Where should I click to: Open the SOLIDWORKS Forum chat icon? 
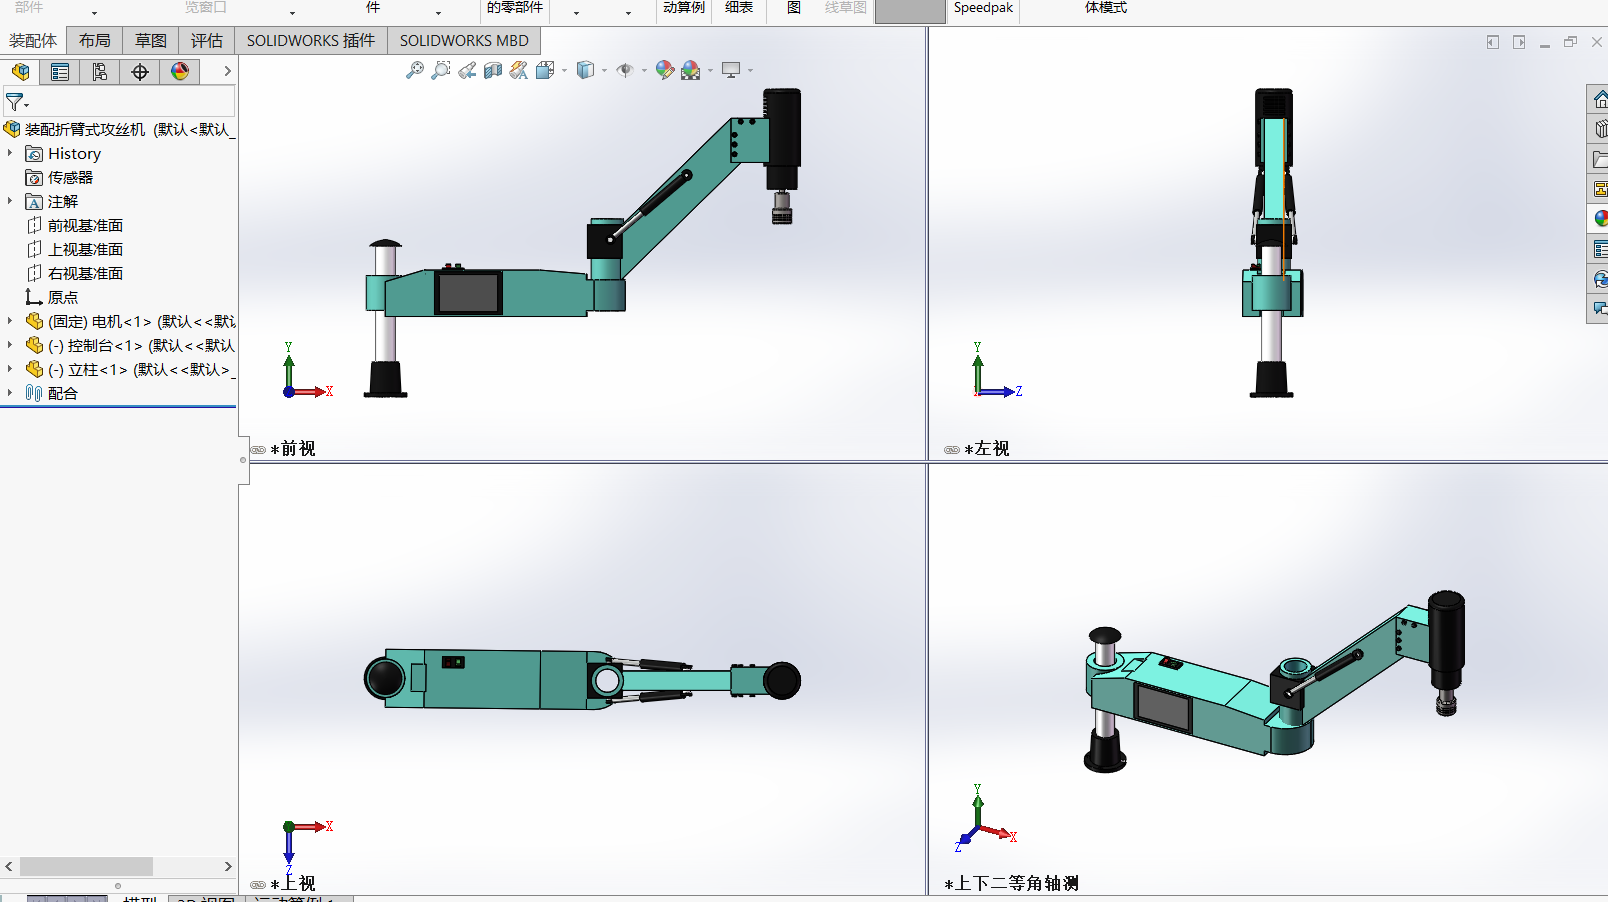click(x=1600, y=309)
